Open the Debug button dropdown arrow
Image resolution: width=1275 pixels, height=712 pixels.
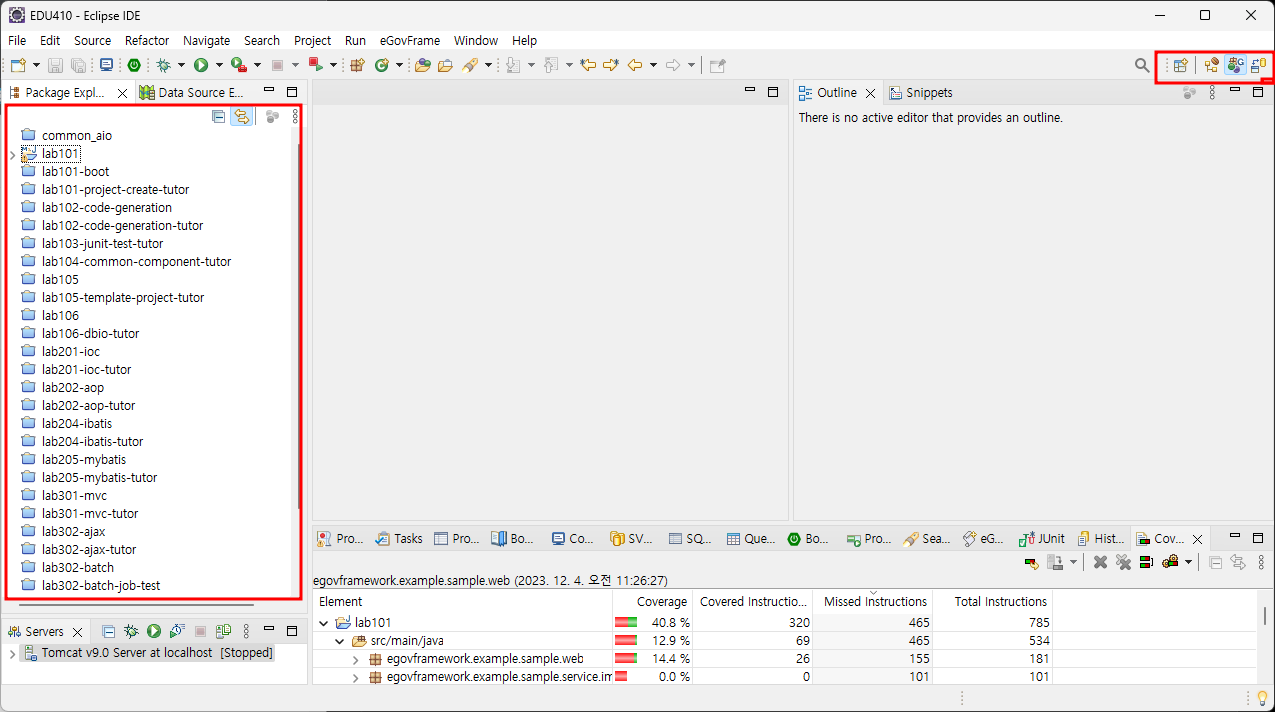(x=181, y=65)
